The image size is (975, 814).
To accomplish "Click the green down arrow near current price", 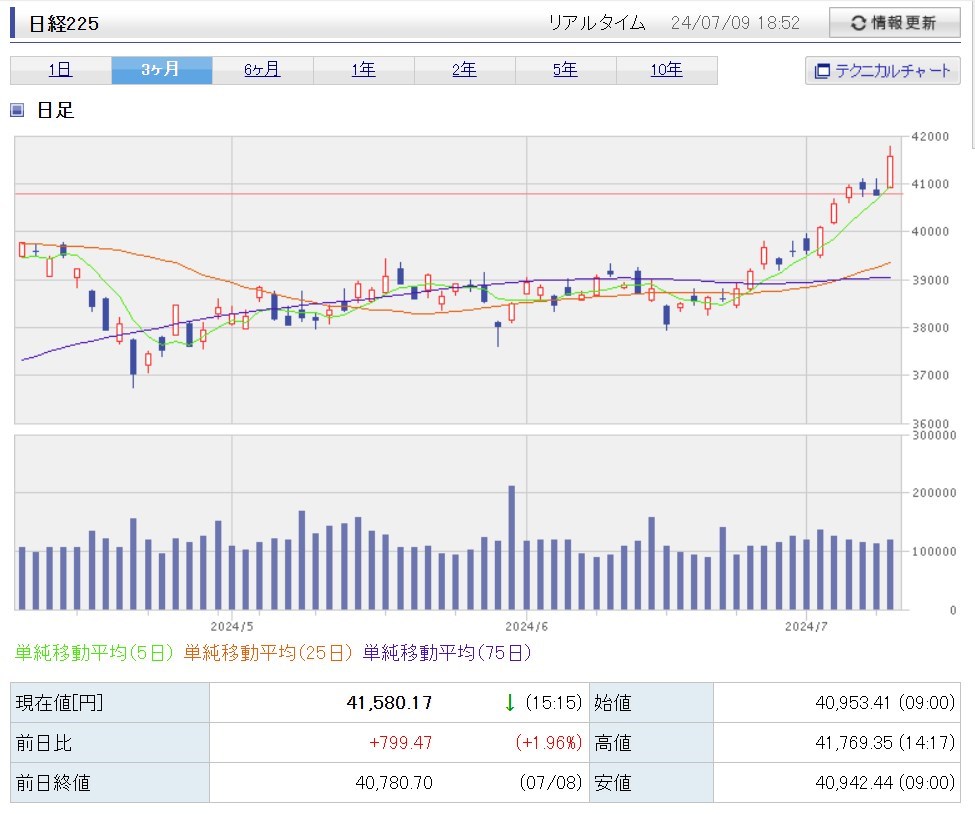I will coord(509,703).
